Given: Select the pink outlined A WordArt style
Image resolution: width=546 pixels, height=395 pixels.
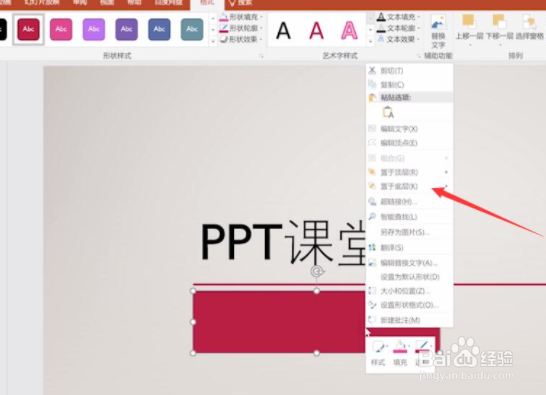Looking at the screenshot, I should (x=349, y=31).
